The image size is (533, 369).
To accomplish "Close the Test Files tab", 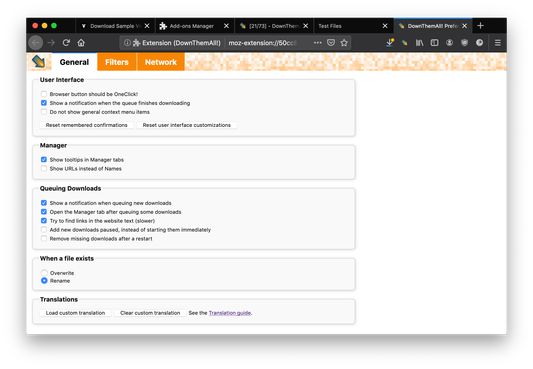I will (x=385, y=26).
